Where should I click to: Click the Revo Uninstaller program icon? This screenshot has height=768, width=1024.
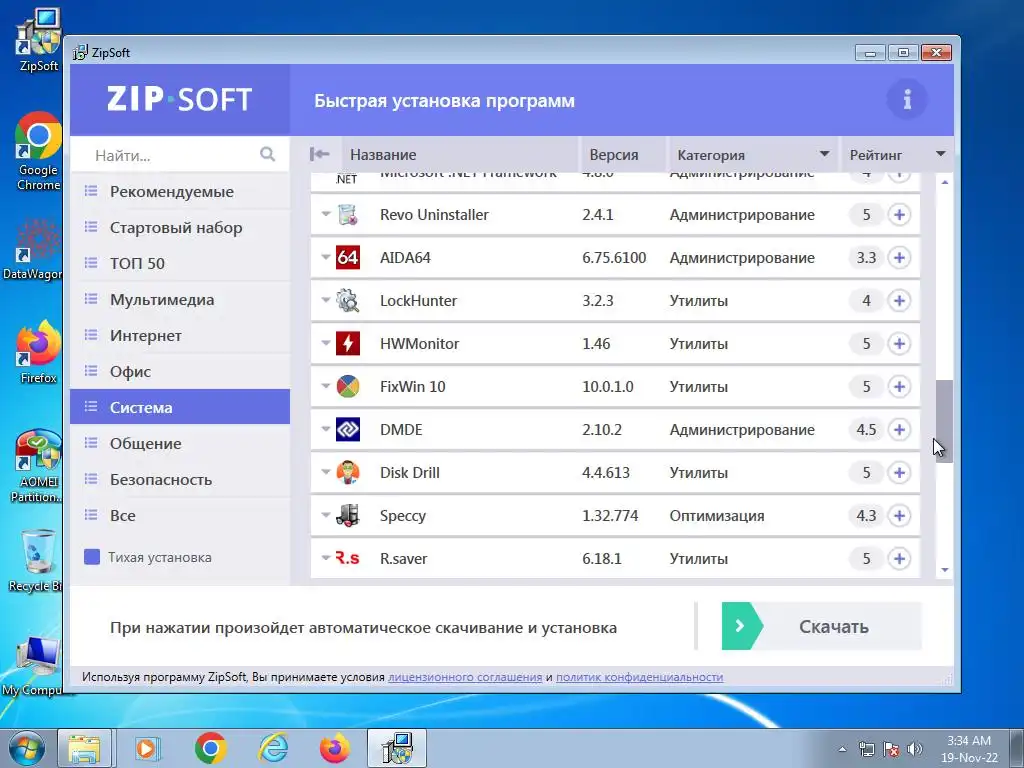click(x=347, y=215)
